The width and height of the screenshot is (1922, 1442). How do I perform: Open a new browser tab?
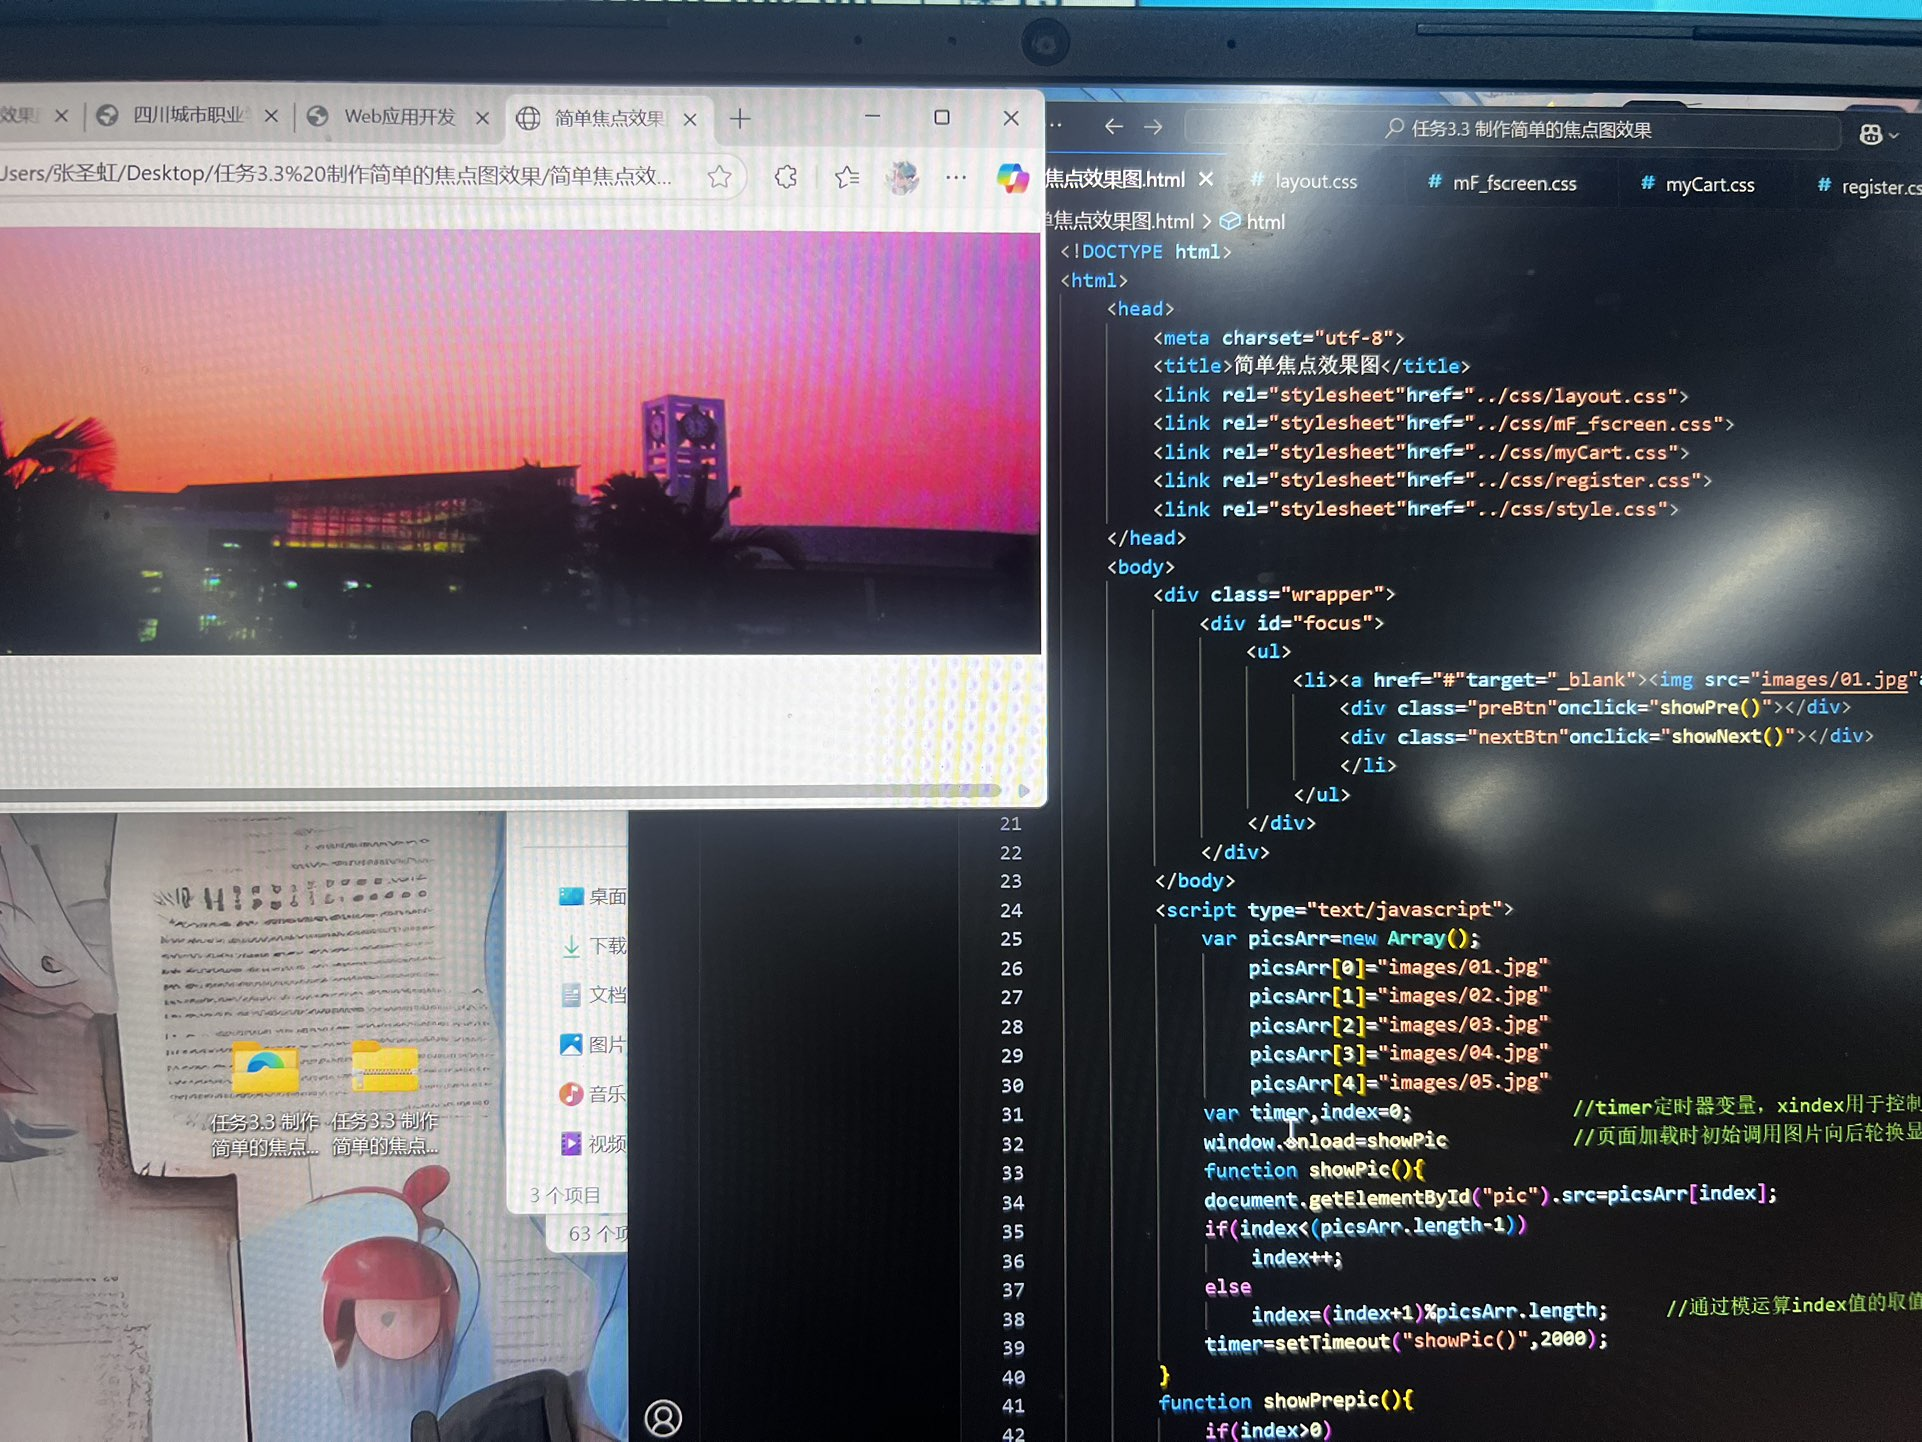point(740,119)
